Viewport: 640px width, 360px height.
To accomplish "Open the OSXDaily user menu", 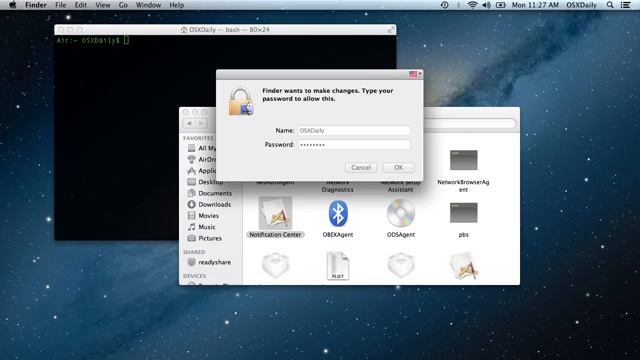I will (581, 5).
